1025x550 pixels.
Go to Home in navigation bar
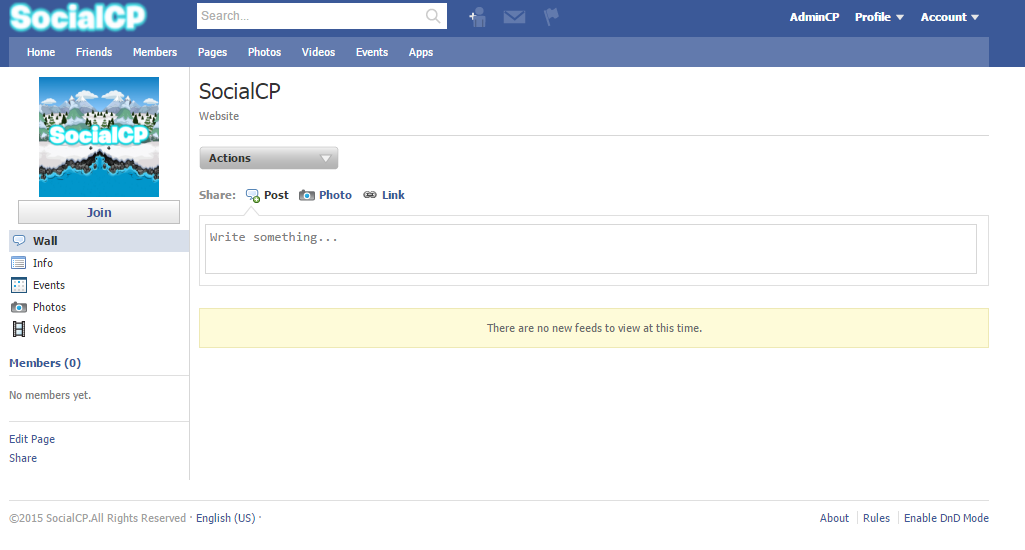[41, 52]
